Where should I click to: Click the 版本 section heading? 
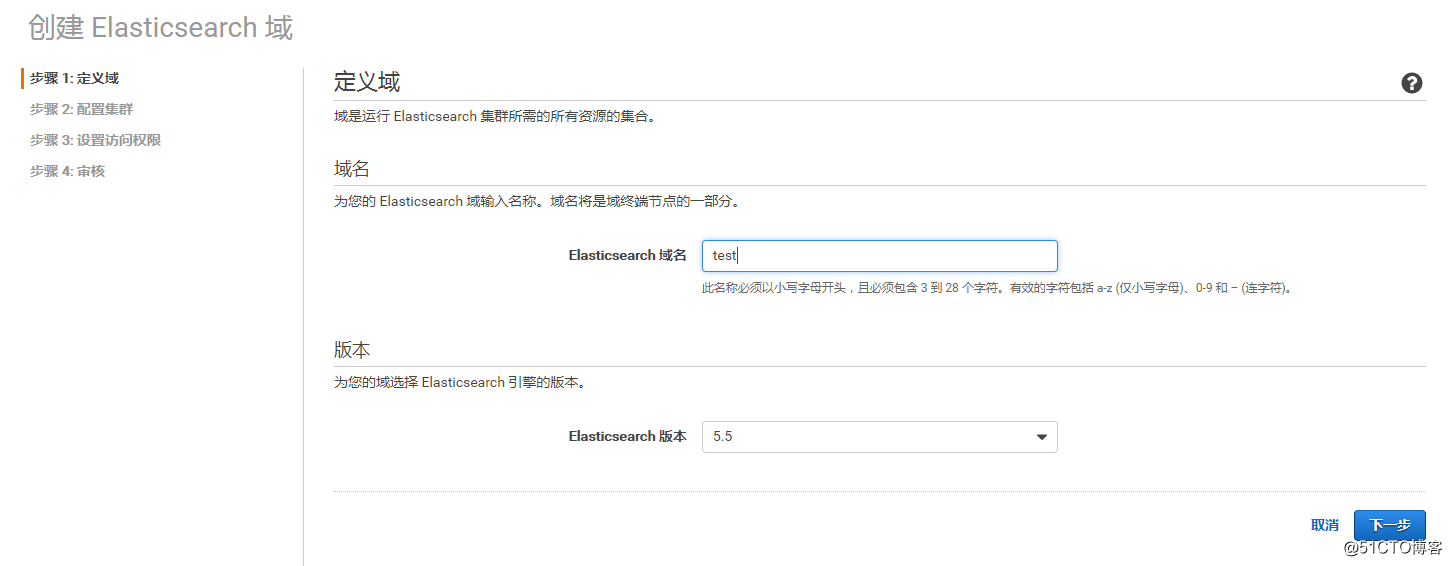click(352, 350)
